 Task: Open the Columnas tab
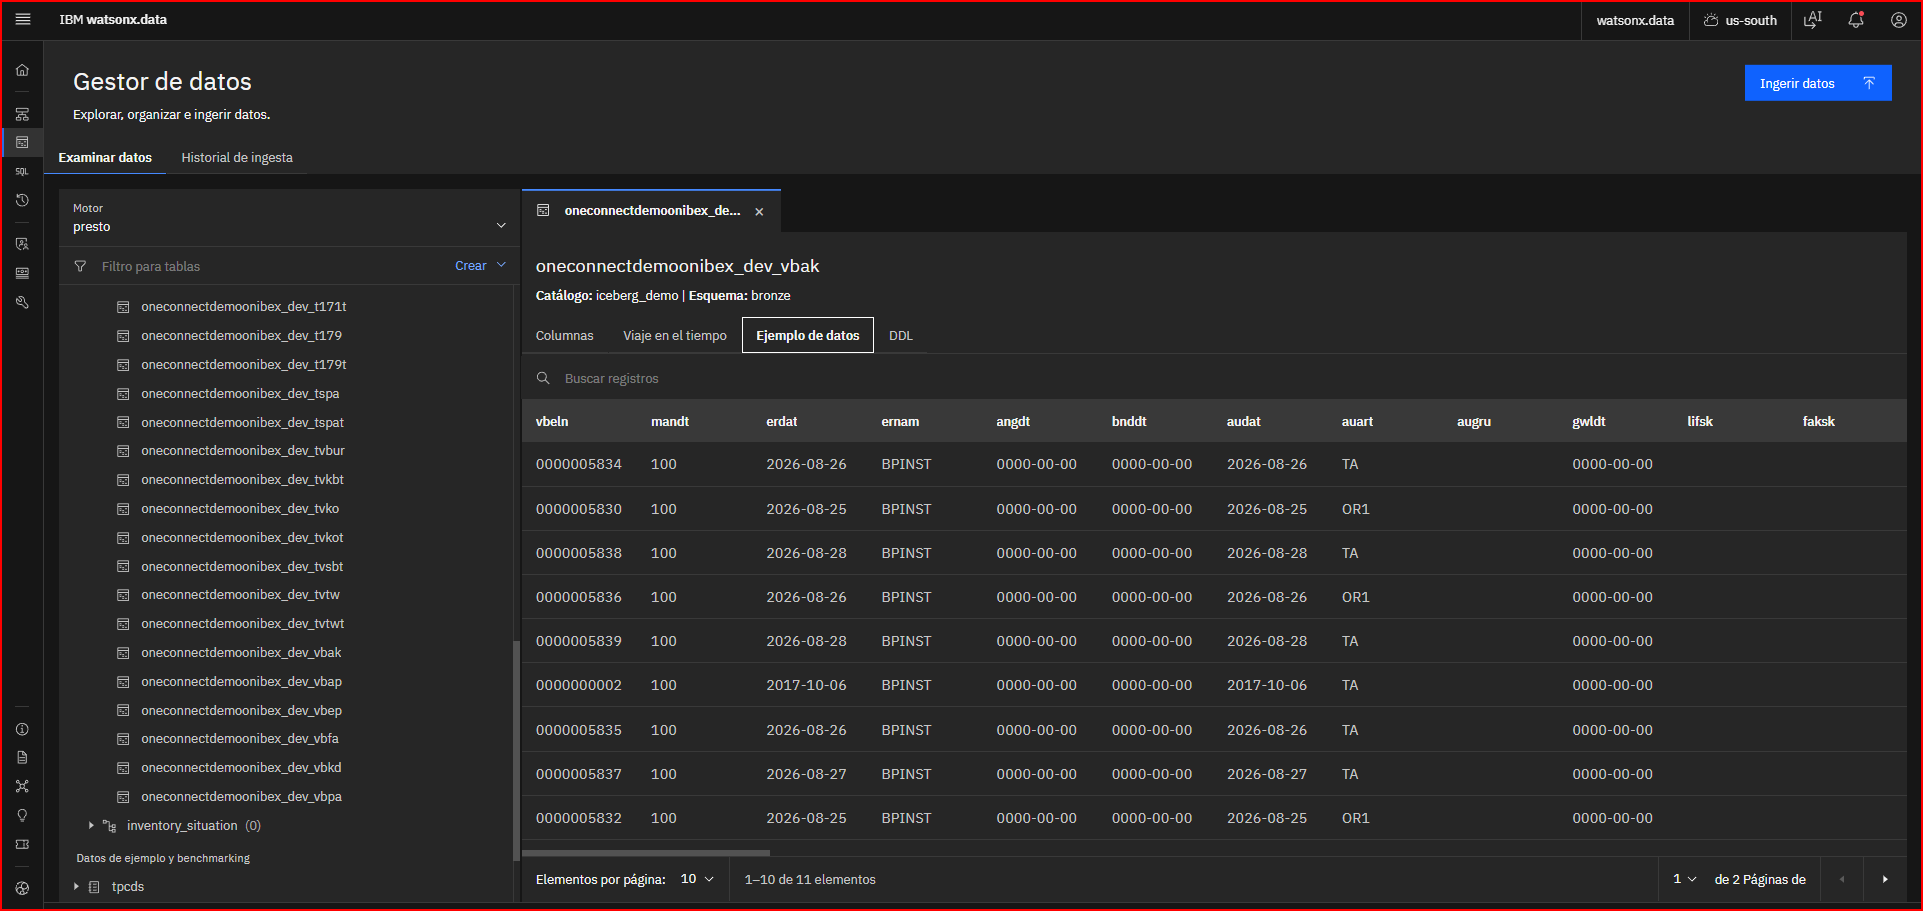tap(564, 336)
